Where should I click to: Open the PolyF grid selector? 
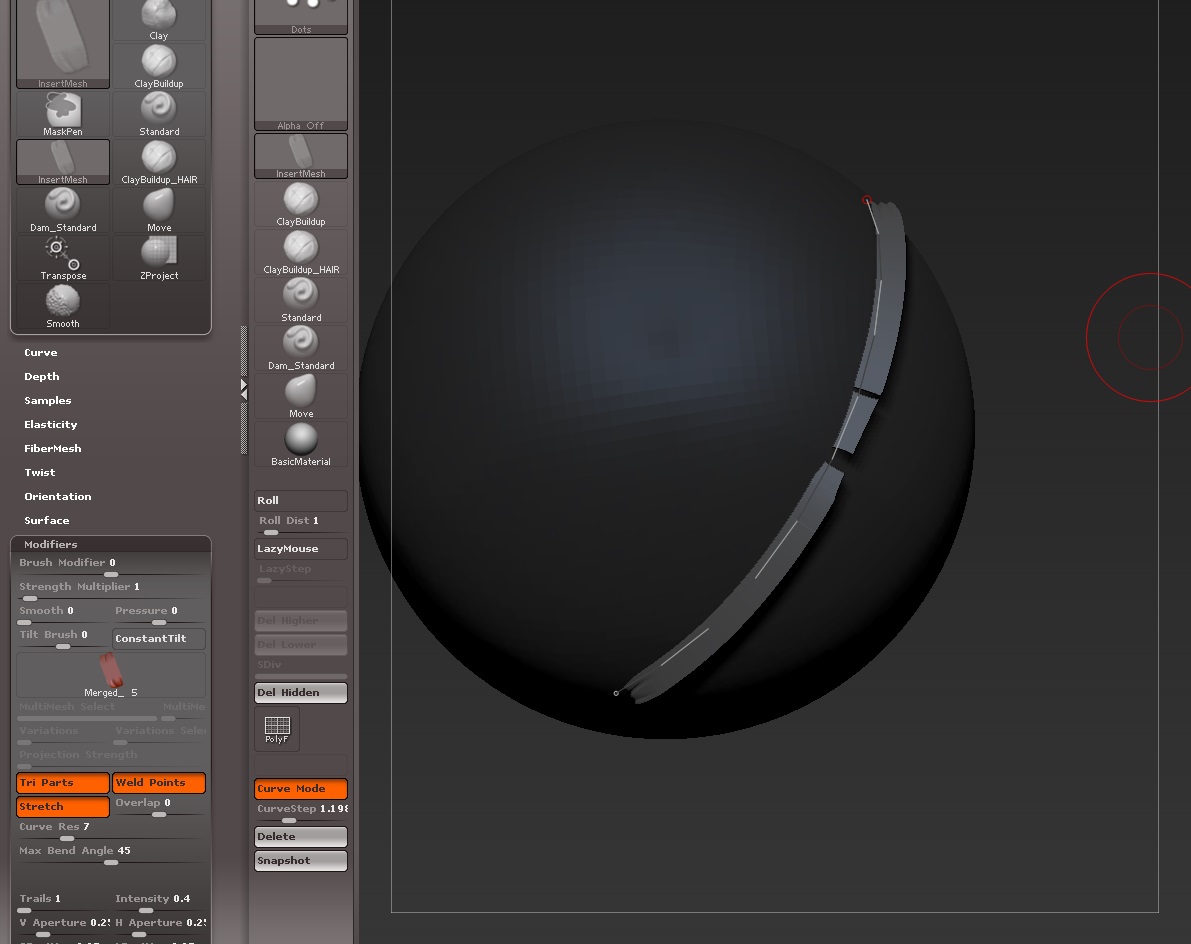(276, 728)
